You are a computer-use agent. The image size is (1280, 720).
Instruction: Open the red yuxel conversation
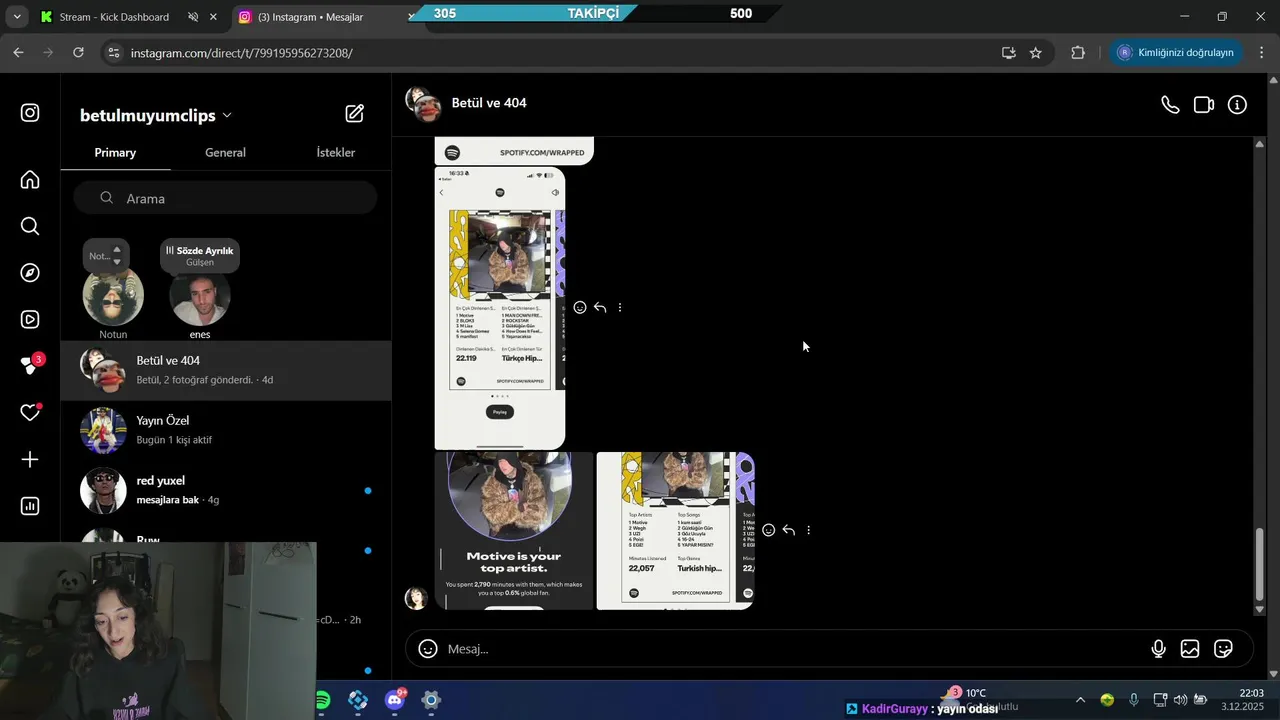pos(226,490)
